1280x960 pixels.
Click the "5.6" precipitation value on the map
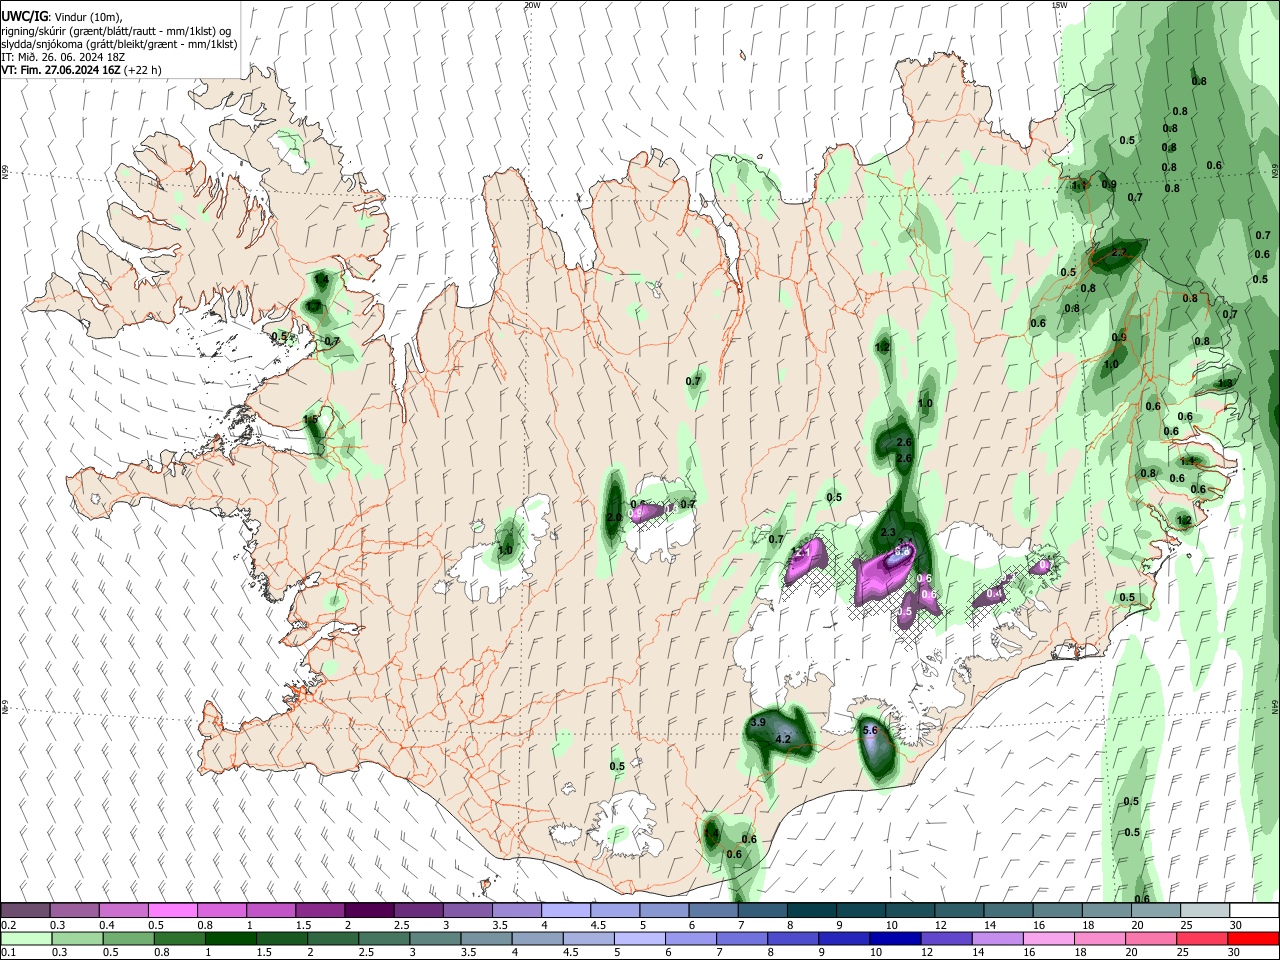coord(869,731)
